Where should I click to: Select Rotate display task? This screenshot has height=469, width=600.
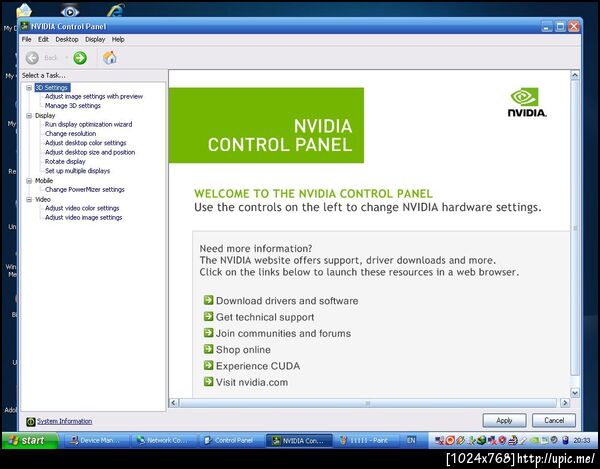65,161
